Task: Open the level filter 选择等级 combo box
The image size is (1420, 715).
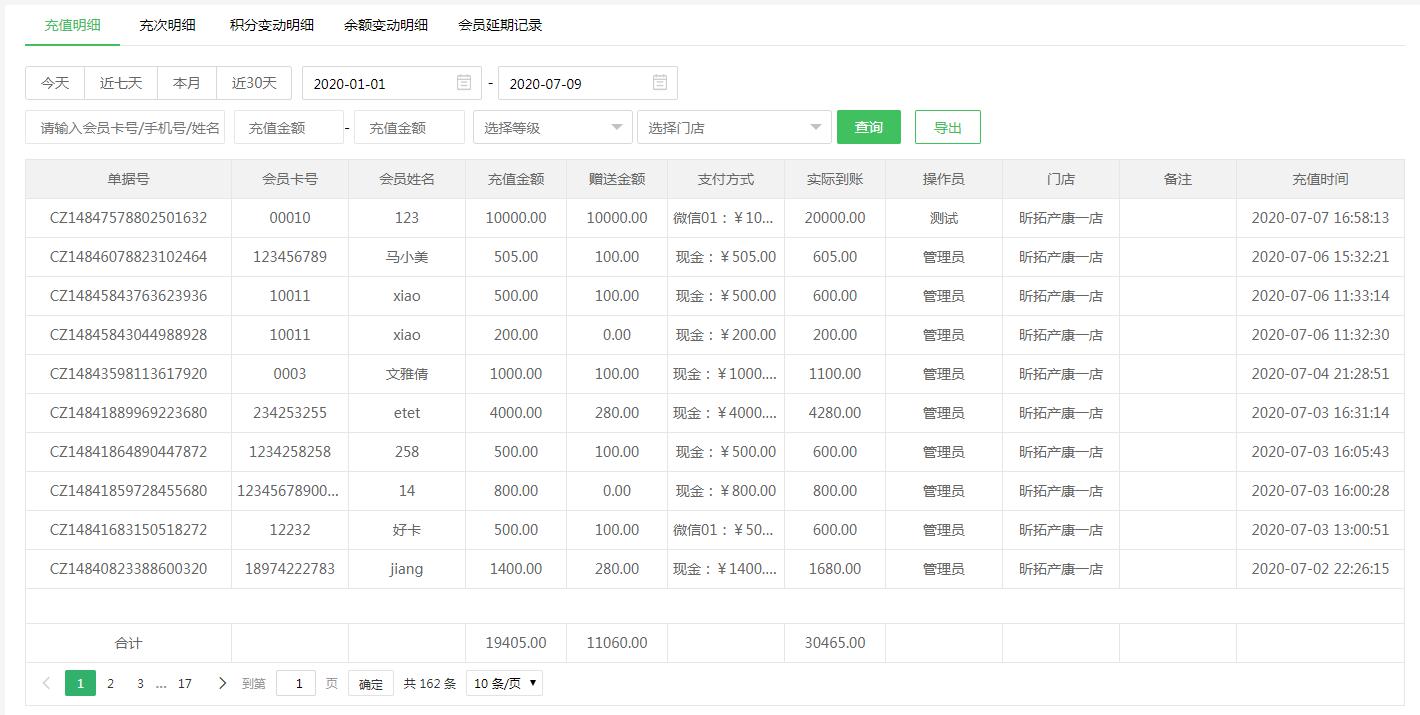Action: tap(550, 127)
